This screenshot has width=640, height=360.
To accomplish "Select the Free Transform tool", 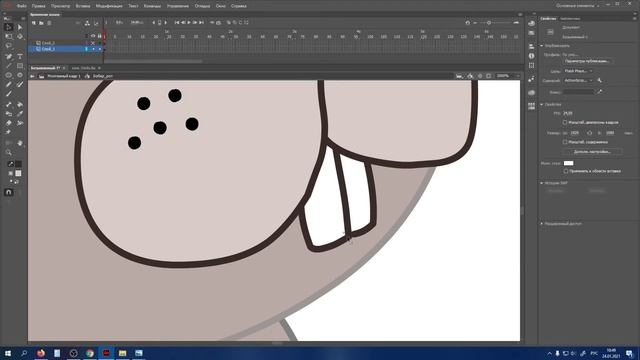I will click(x=9, y=36).
